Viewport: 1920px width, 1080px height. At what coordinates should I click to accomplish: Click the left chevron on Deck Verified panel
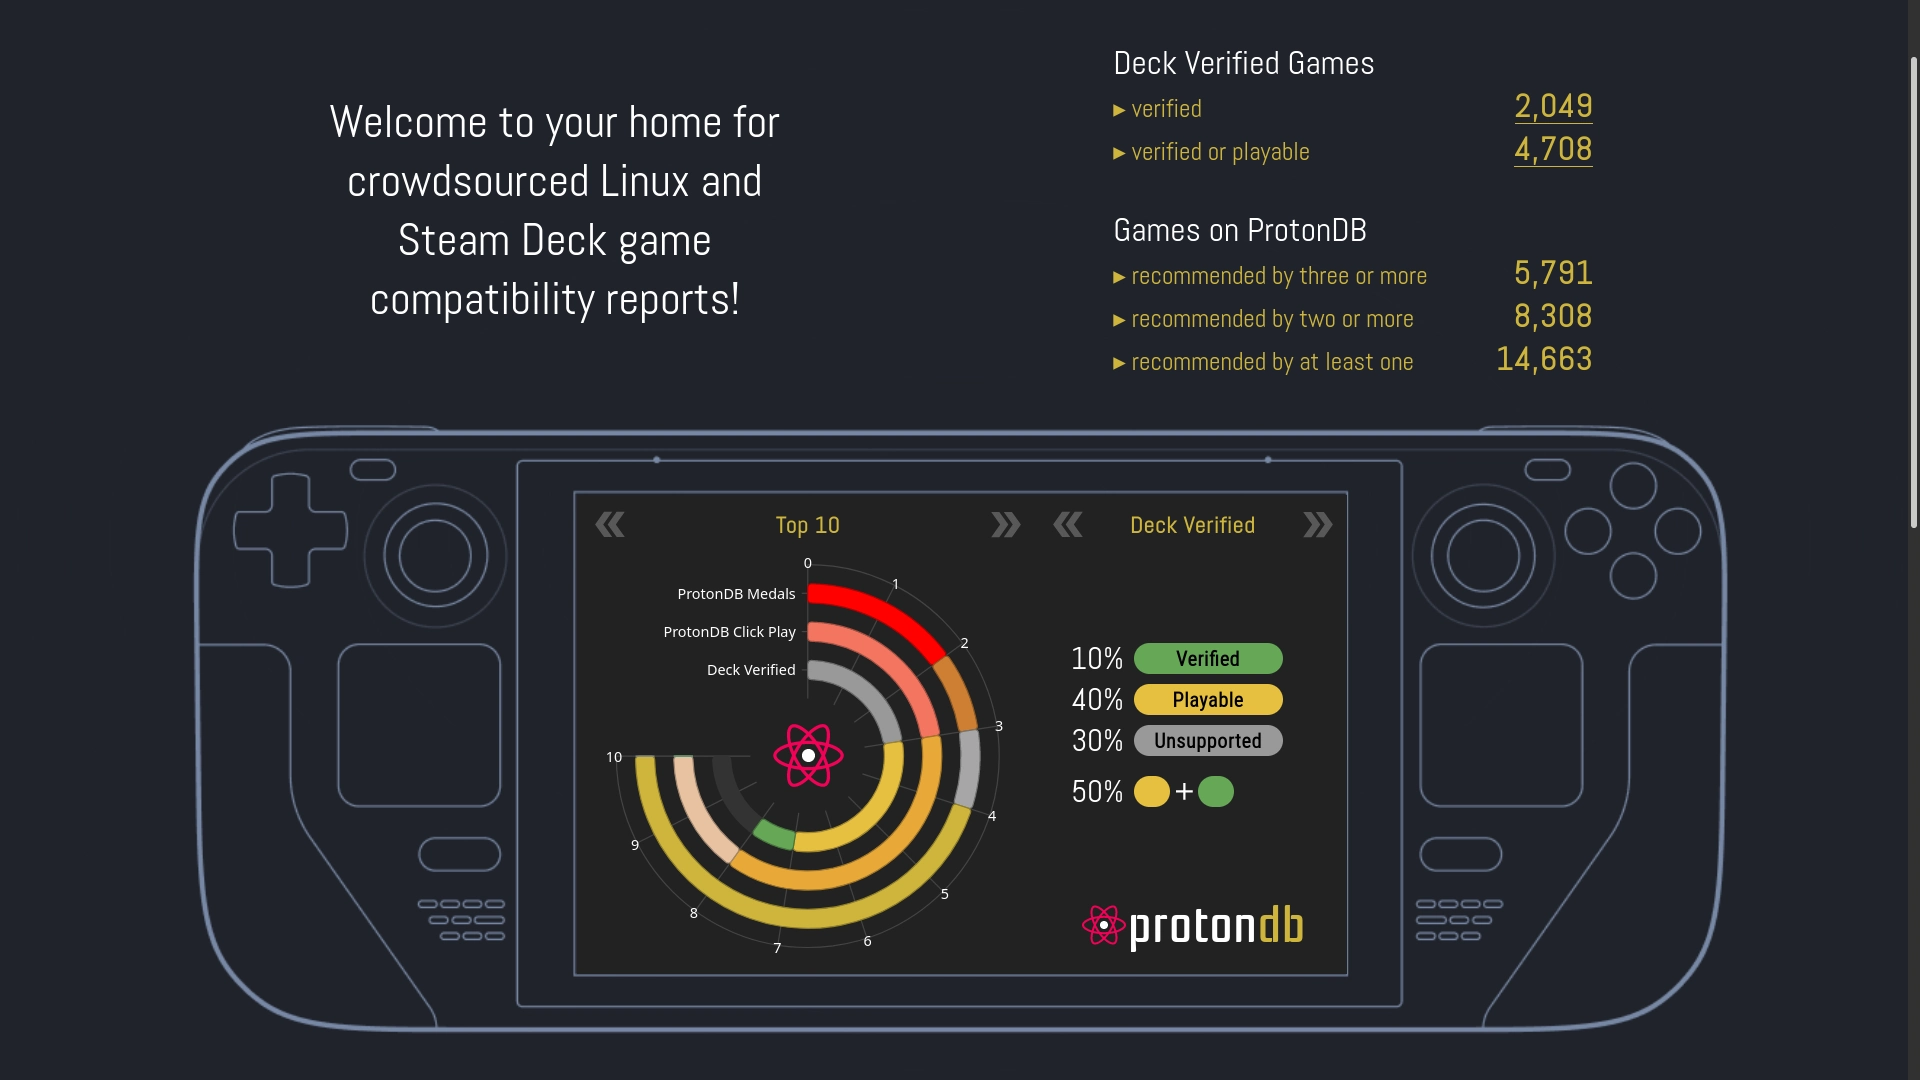(x=1065, y=525)
